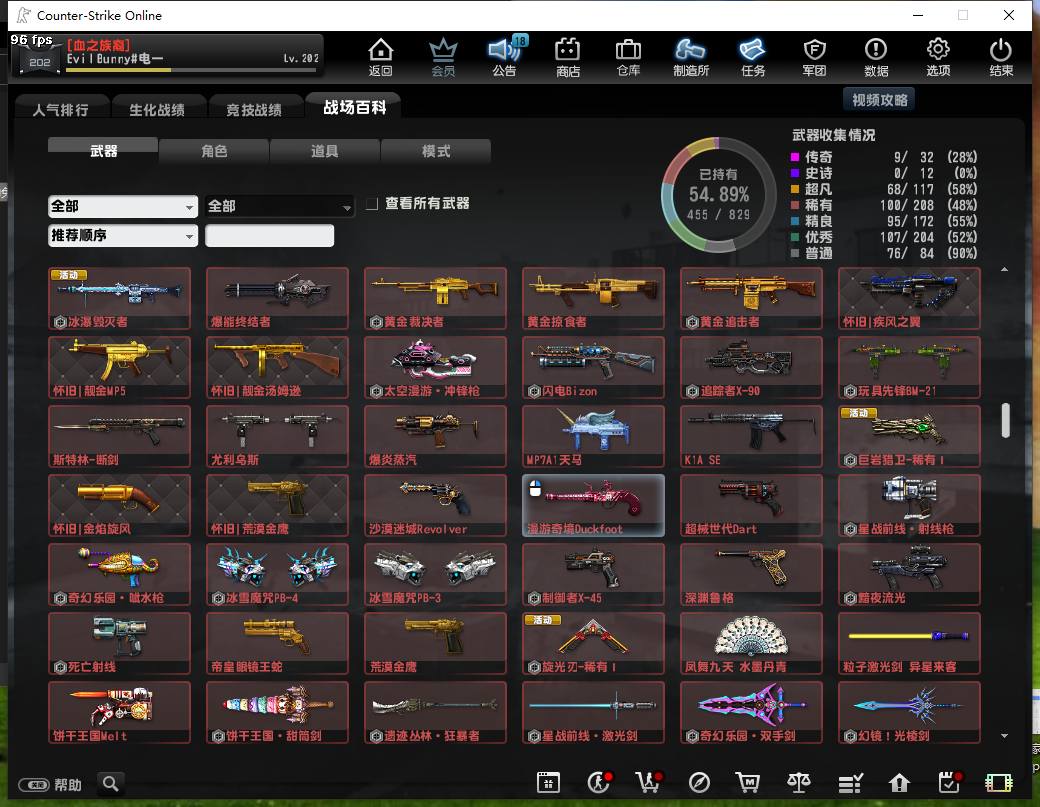
Task: Select the 深渊鲁格 pistol card
Action: pos(751,574)
